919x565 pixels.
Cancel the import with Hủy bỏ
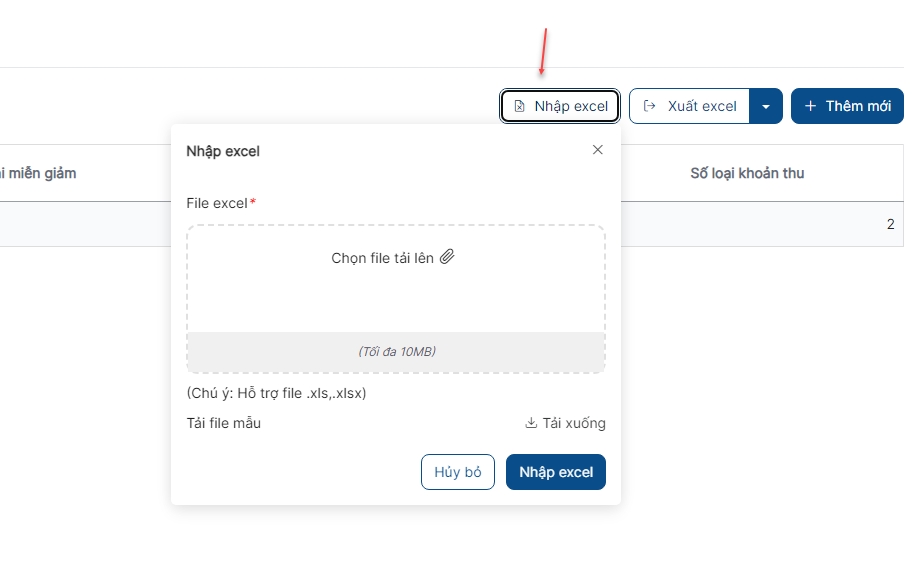coord(458,472)
